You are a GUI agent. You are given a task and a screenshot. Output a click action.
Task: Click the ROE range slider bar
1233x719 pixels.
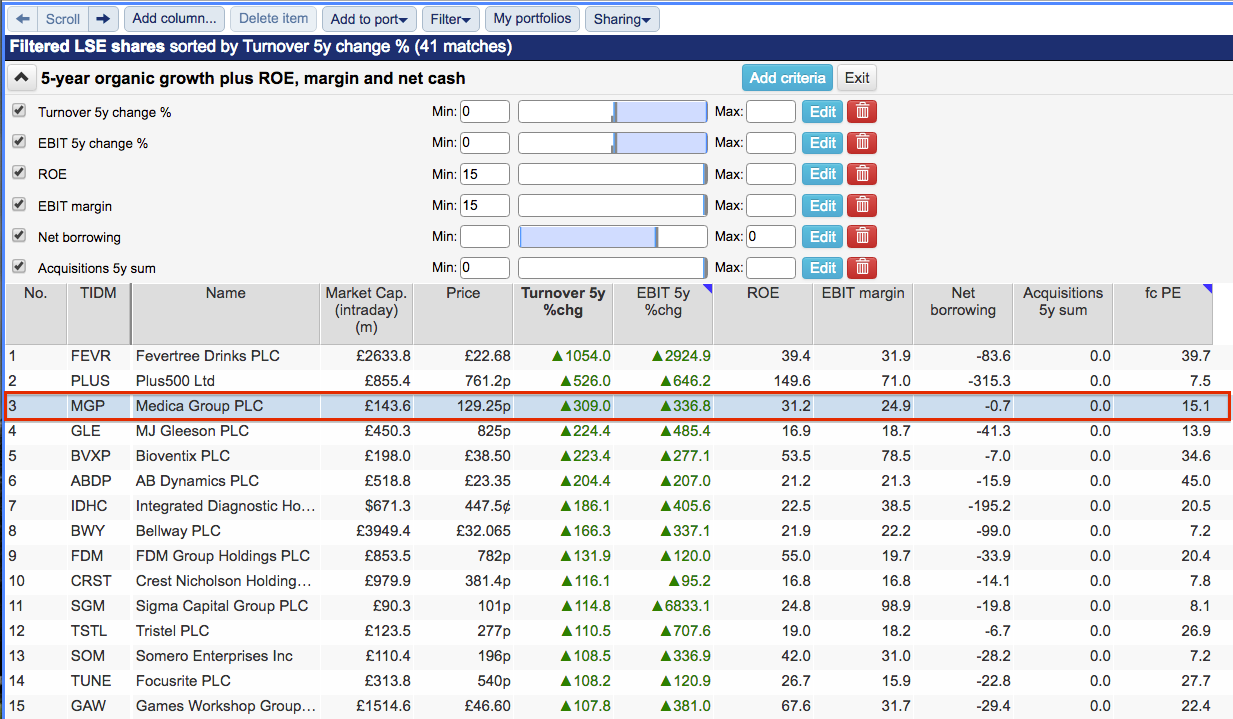[613, 174]
